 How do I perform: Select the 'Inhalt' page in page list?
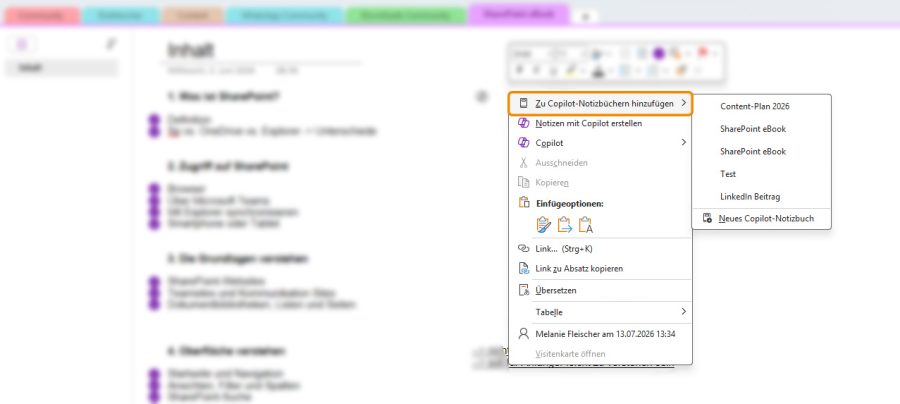(x=61, y=68)
